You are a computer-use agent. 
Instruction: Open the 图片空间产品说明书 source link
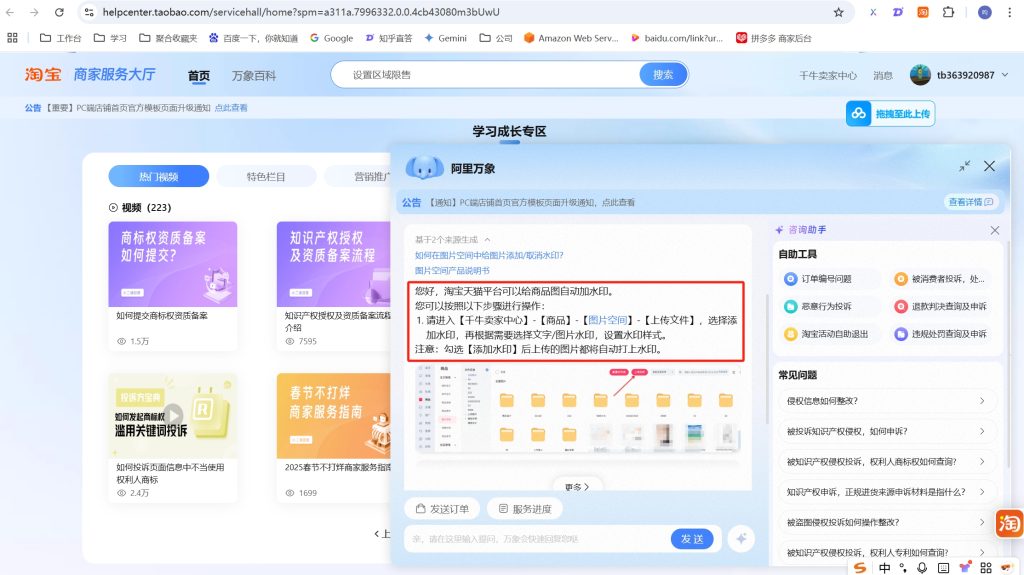pyautogui.click(x=453, y=270)
